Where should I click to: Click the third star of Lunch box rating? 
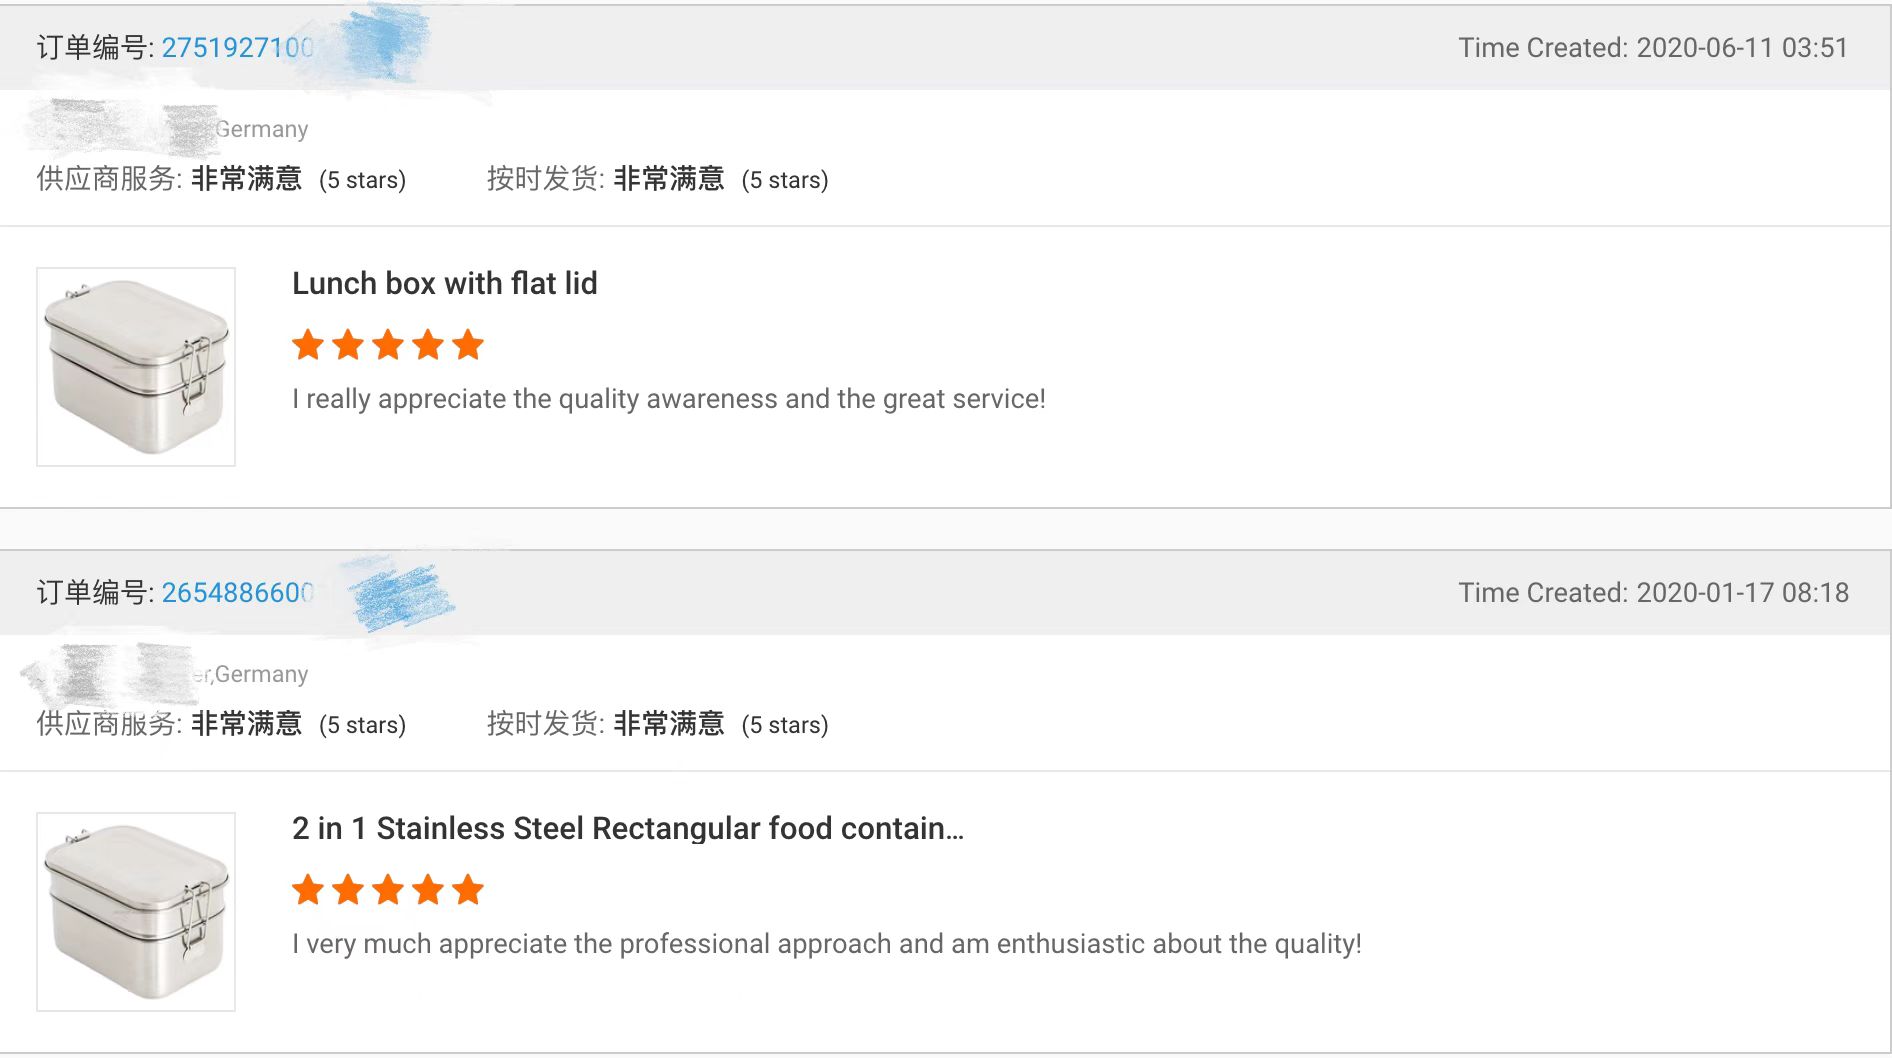pyautogui.click(x=388, y=346)
